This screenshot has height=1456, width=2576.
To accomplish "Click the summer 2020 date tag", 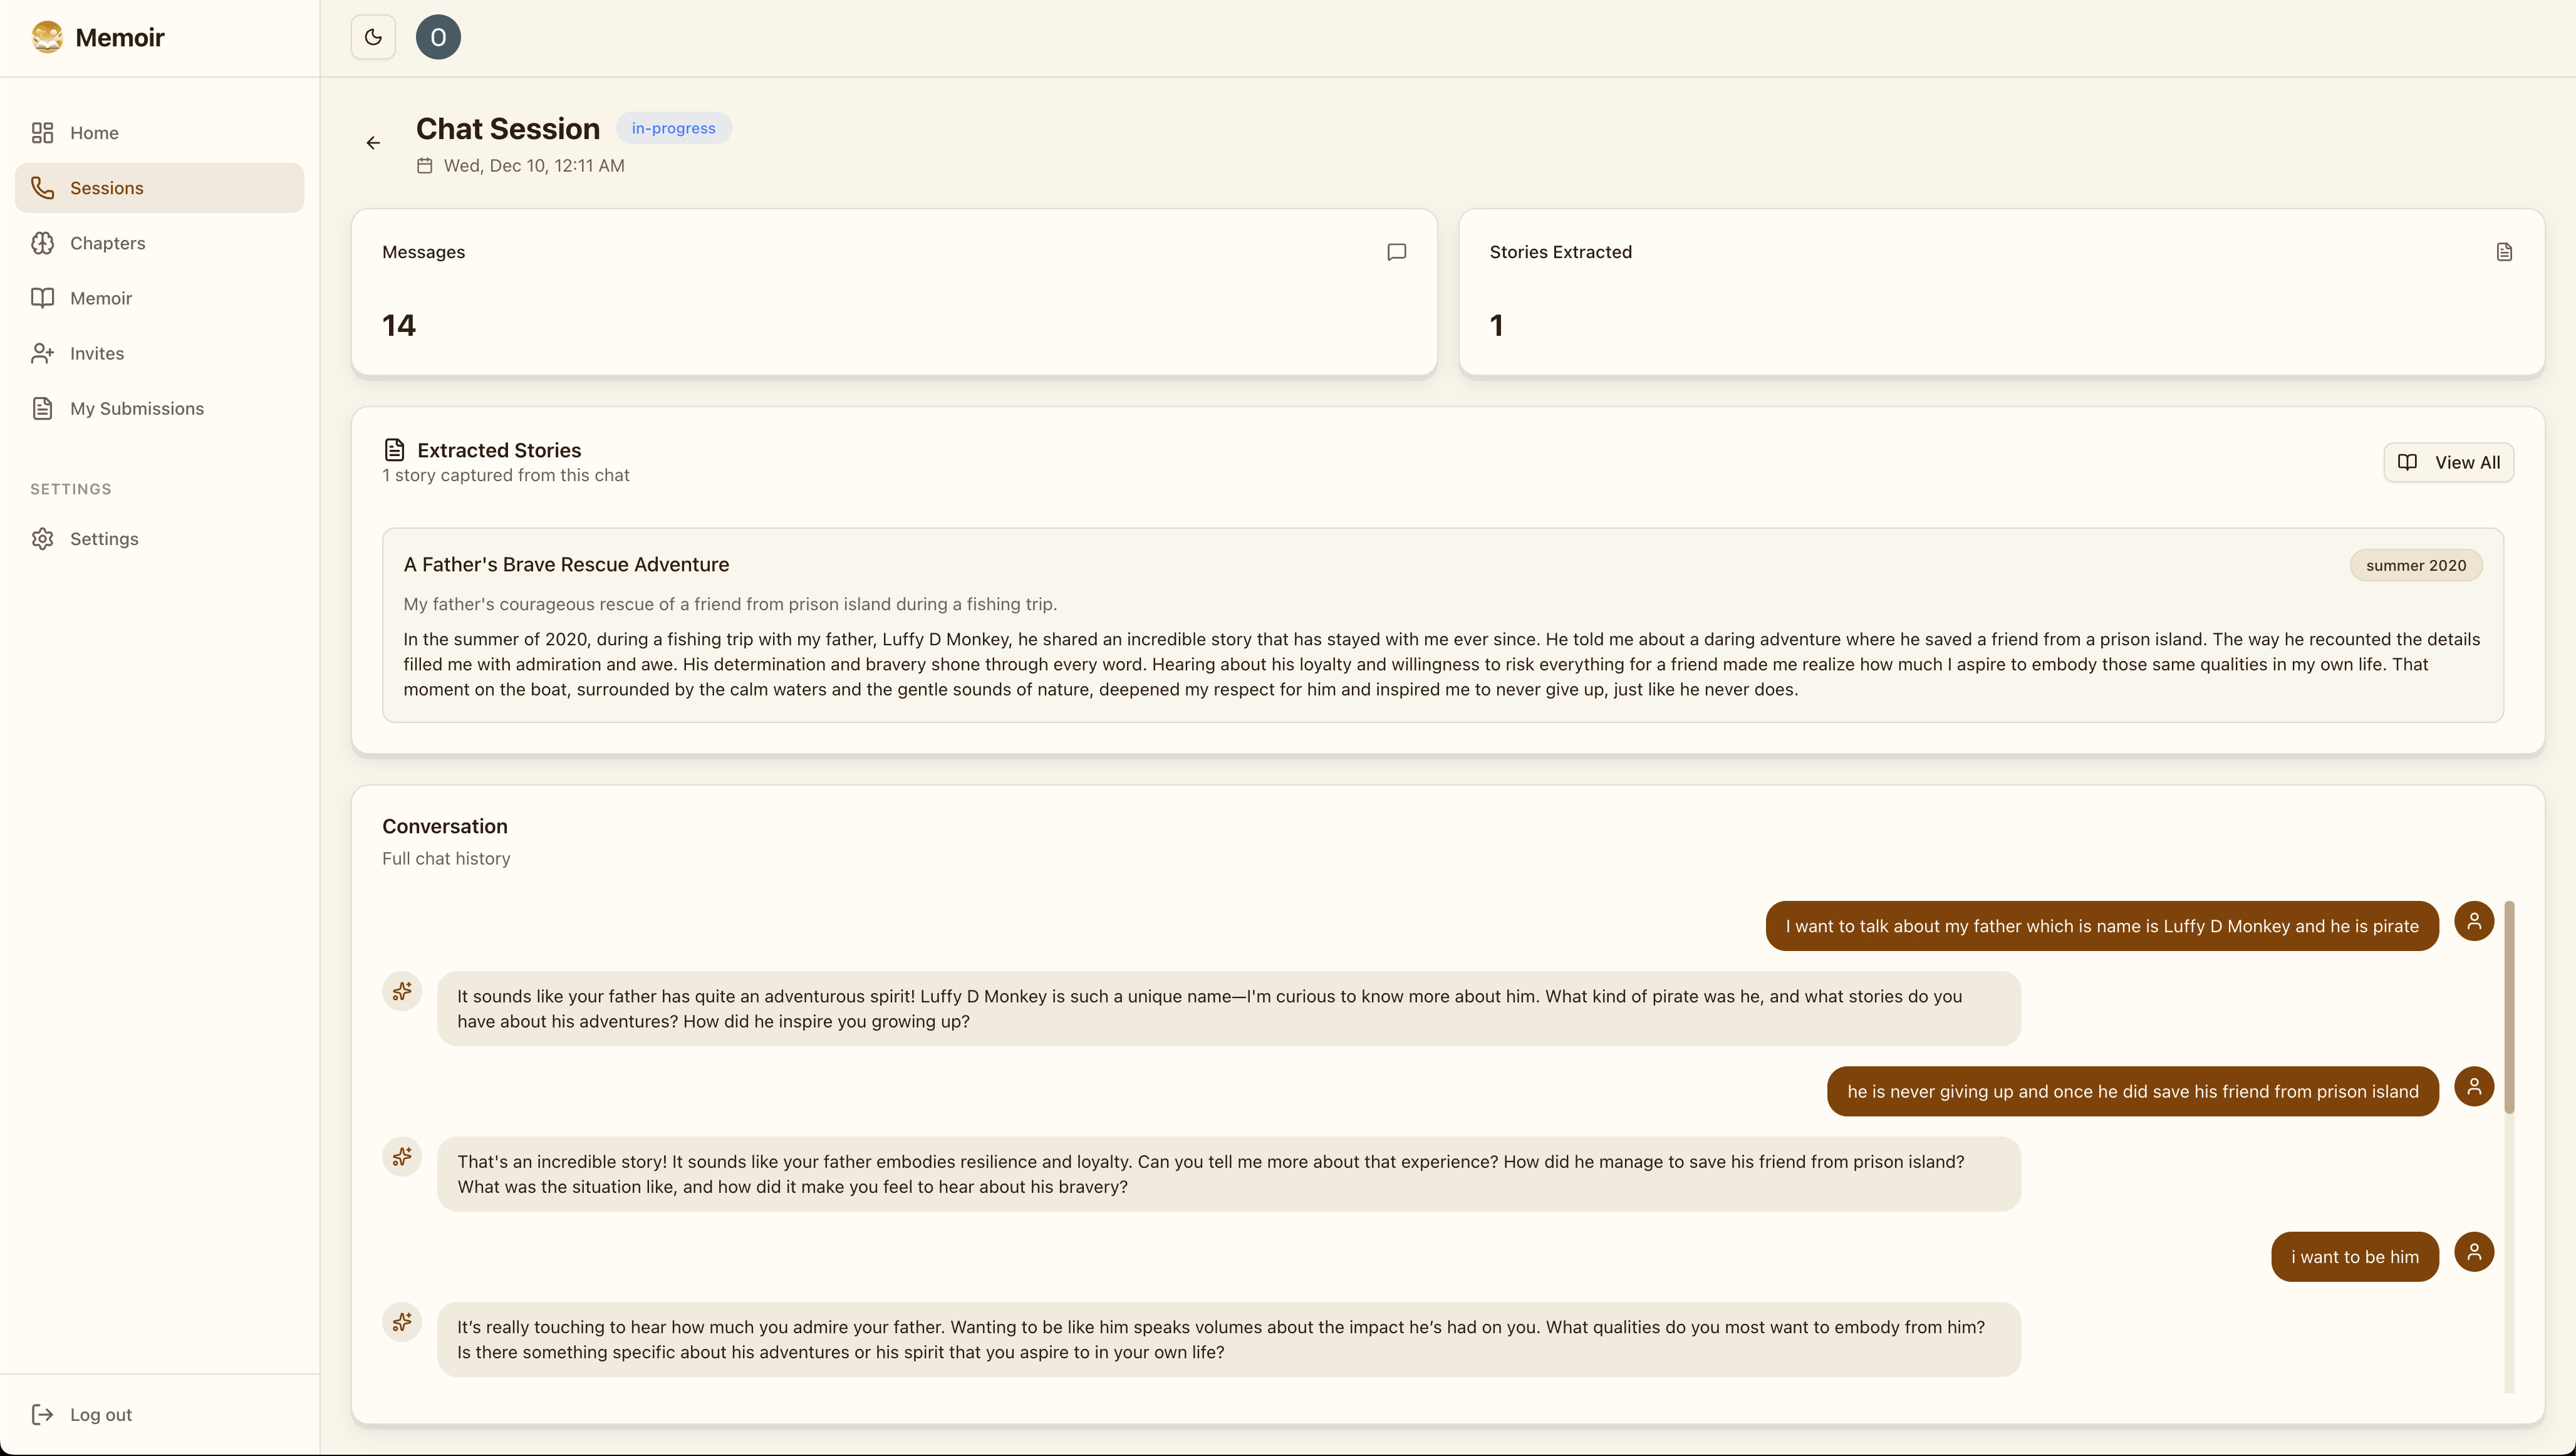I will point(2415,565).
